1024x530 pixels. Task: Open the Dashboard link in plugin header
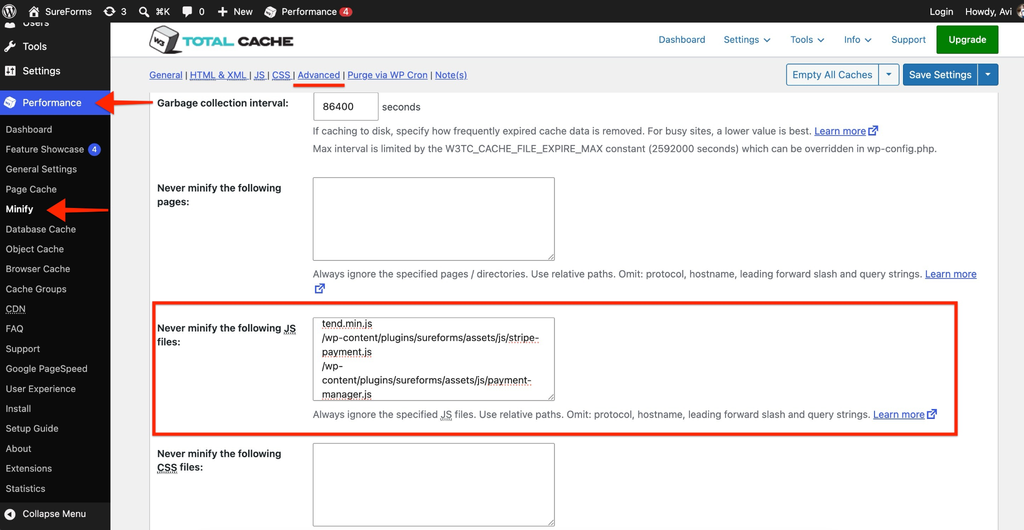[x=682, y=40]
